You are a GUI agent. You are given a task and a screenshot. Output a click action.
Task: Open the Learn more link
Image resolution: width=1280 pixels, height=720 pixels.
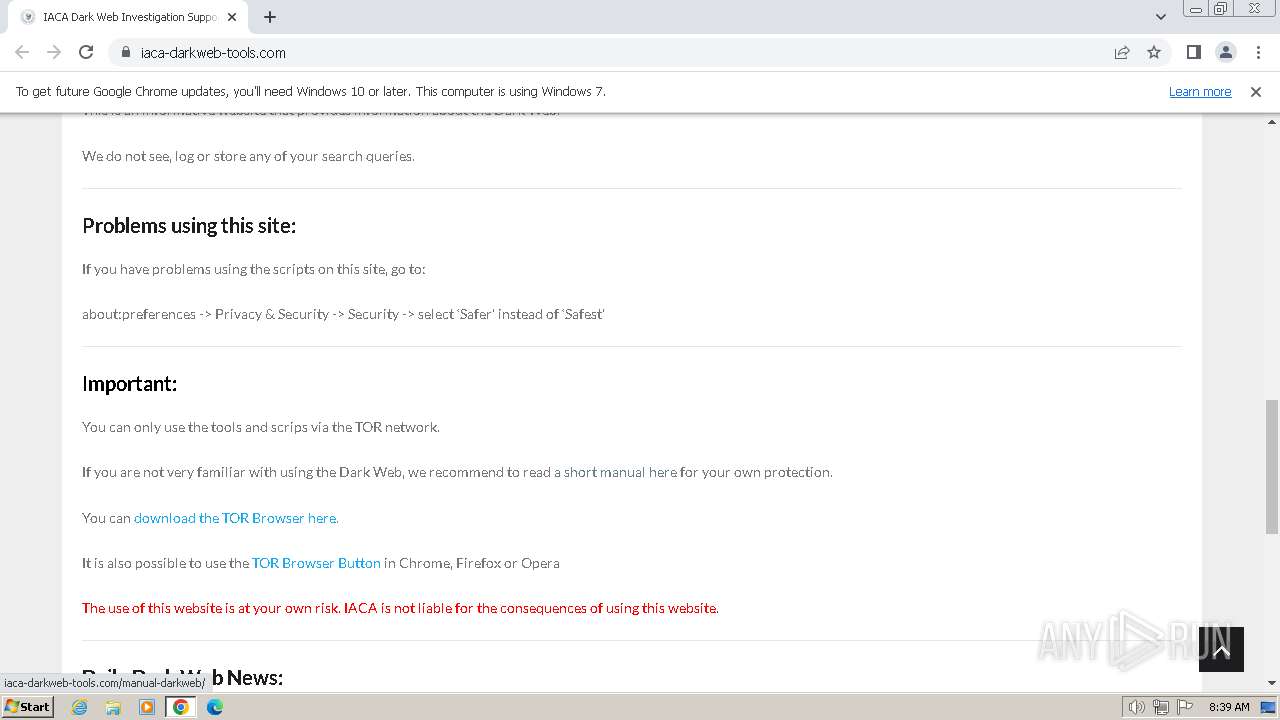[1200, 91]
